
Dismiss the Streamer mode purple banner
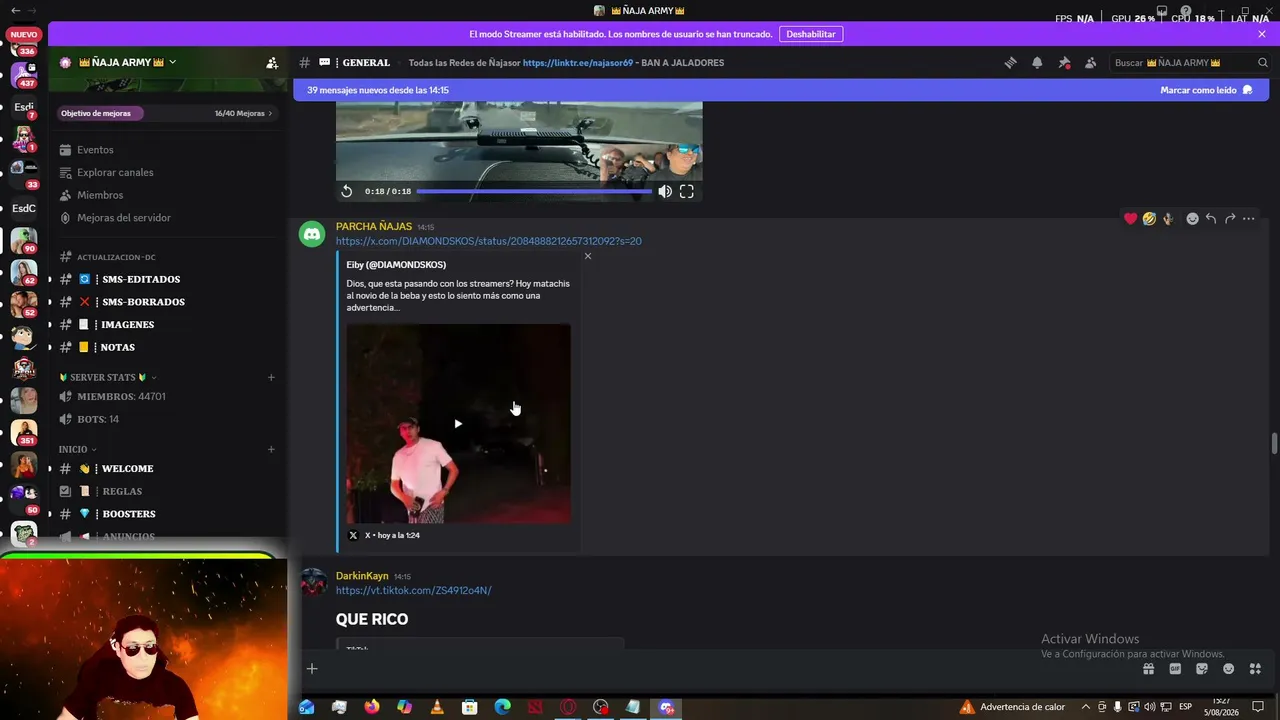tap(1262, 34)
